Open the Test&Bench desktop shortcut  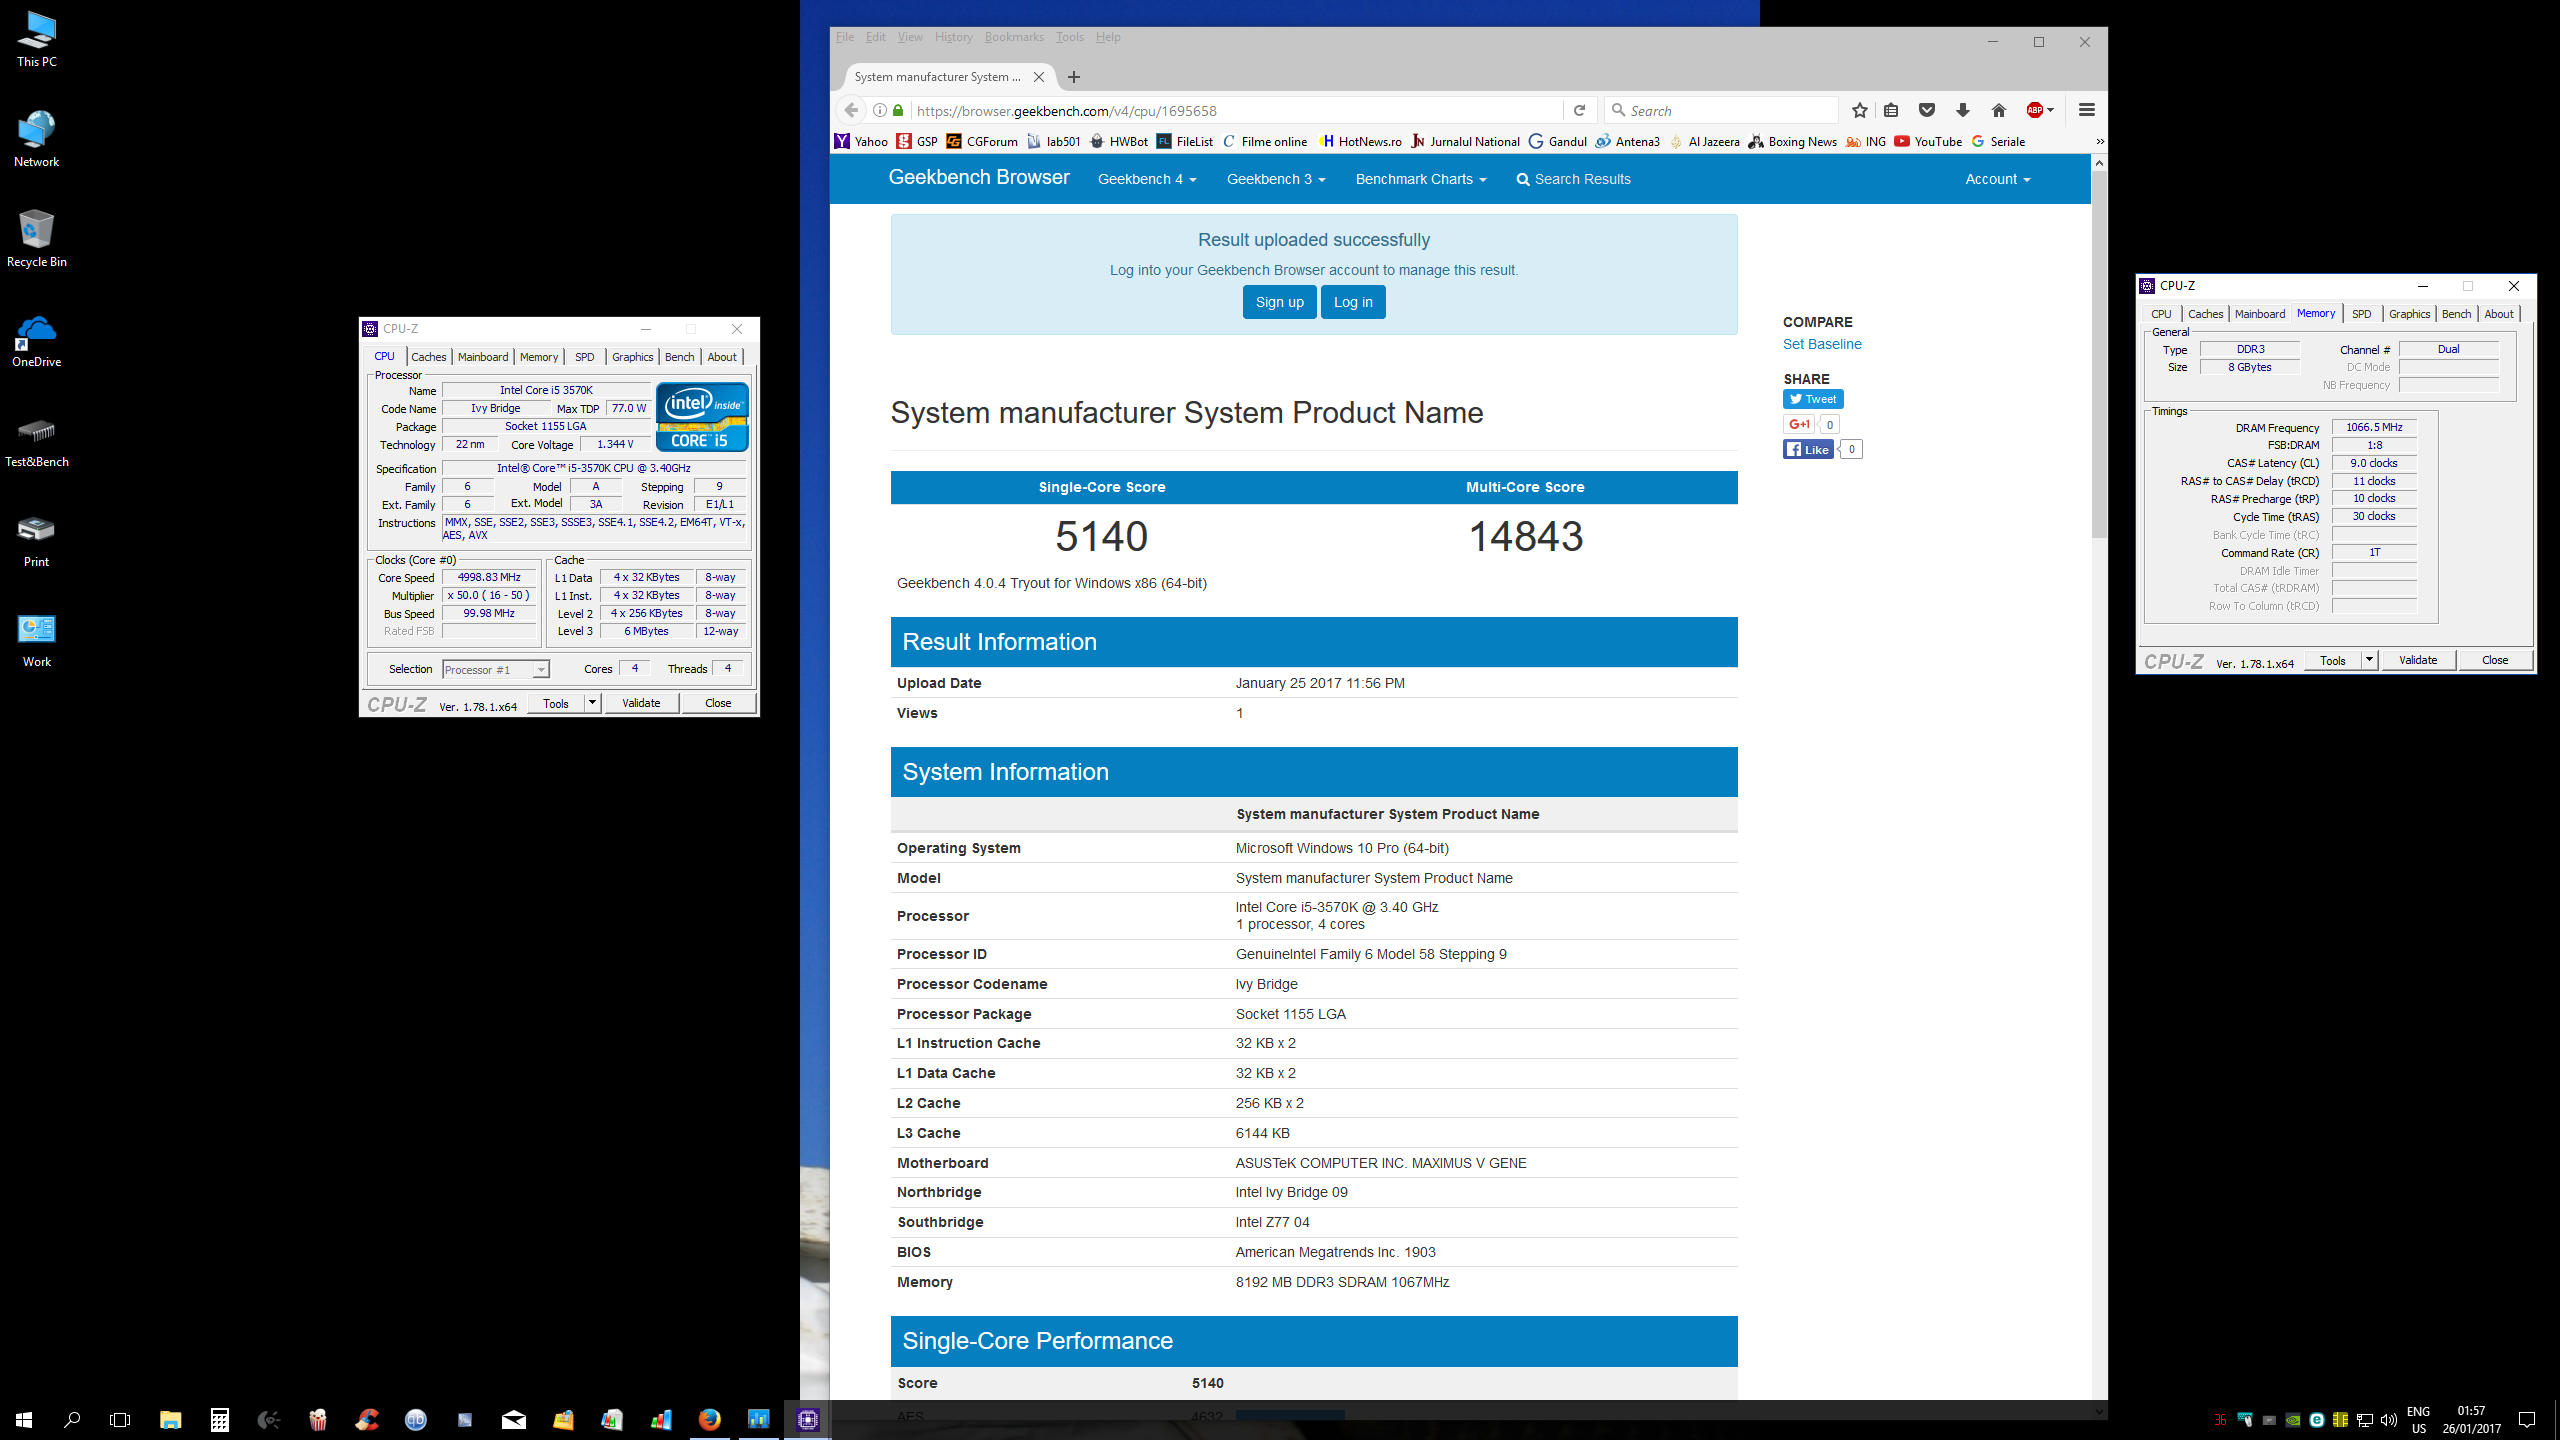(36, 443)
